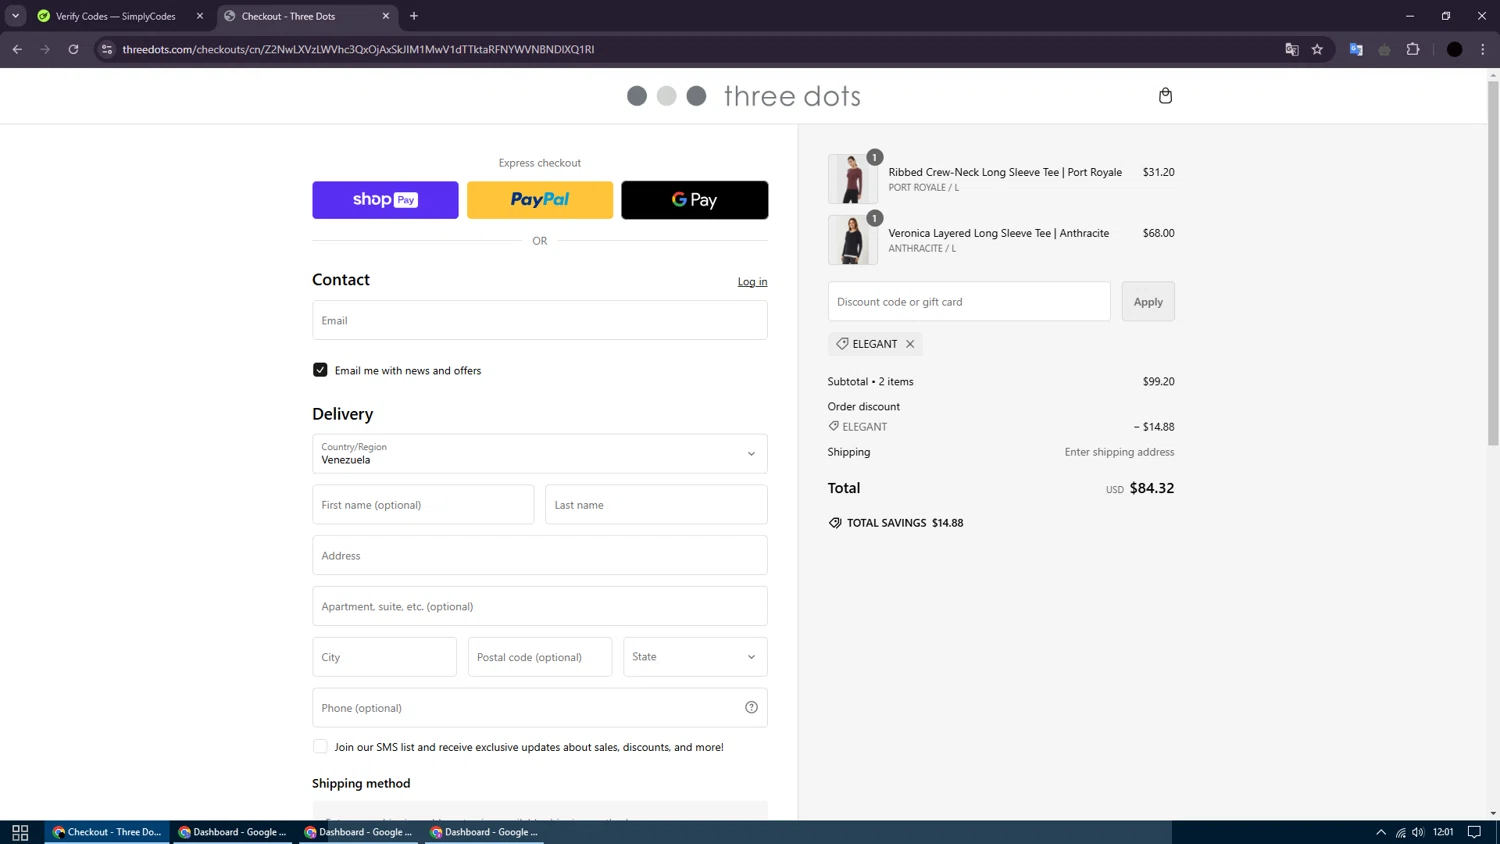
Task: Switch to the Checkout Three Dots tab
Action: pos(305,16)
